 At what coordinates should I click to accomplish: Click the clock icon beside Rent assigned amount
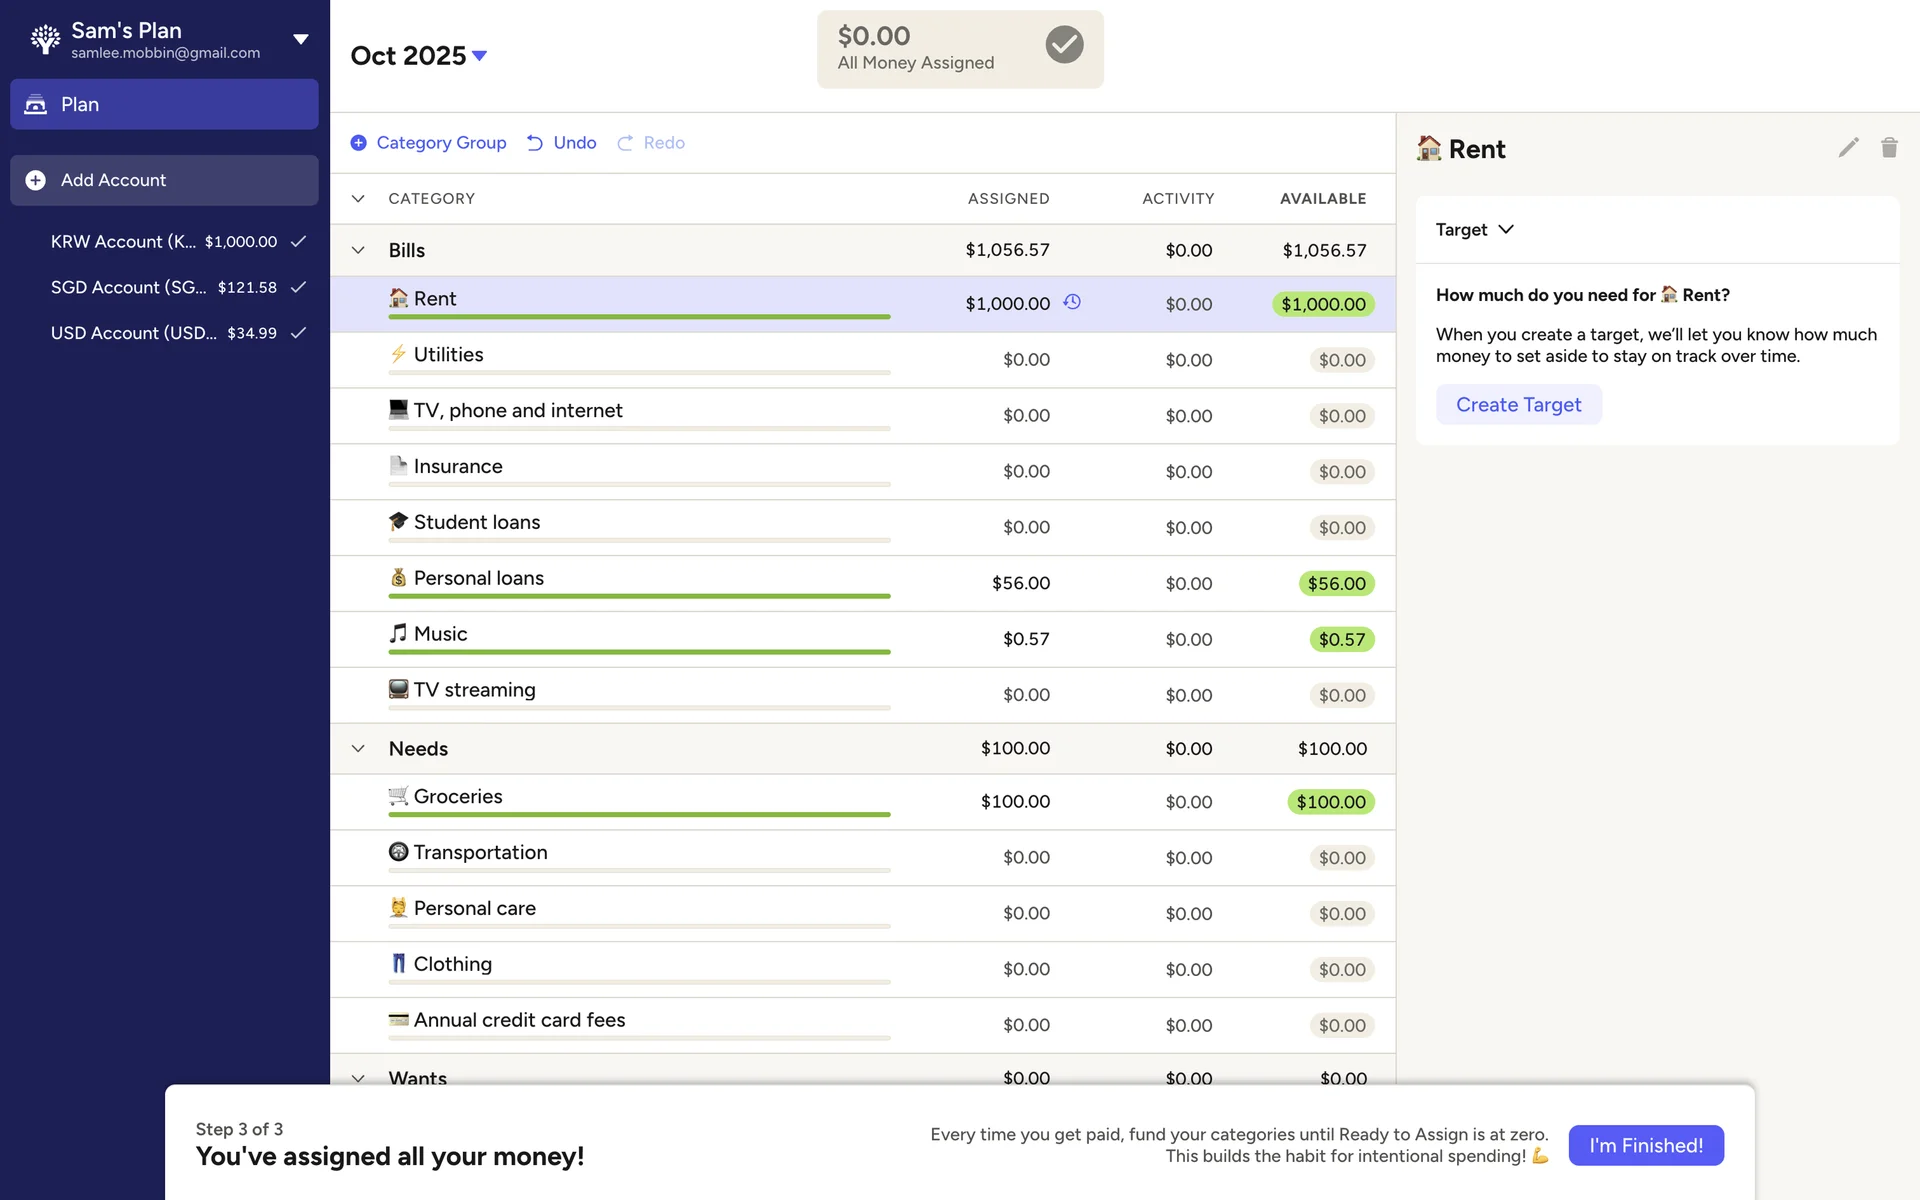point(1072,302)
